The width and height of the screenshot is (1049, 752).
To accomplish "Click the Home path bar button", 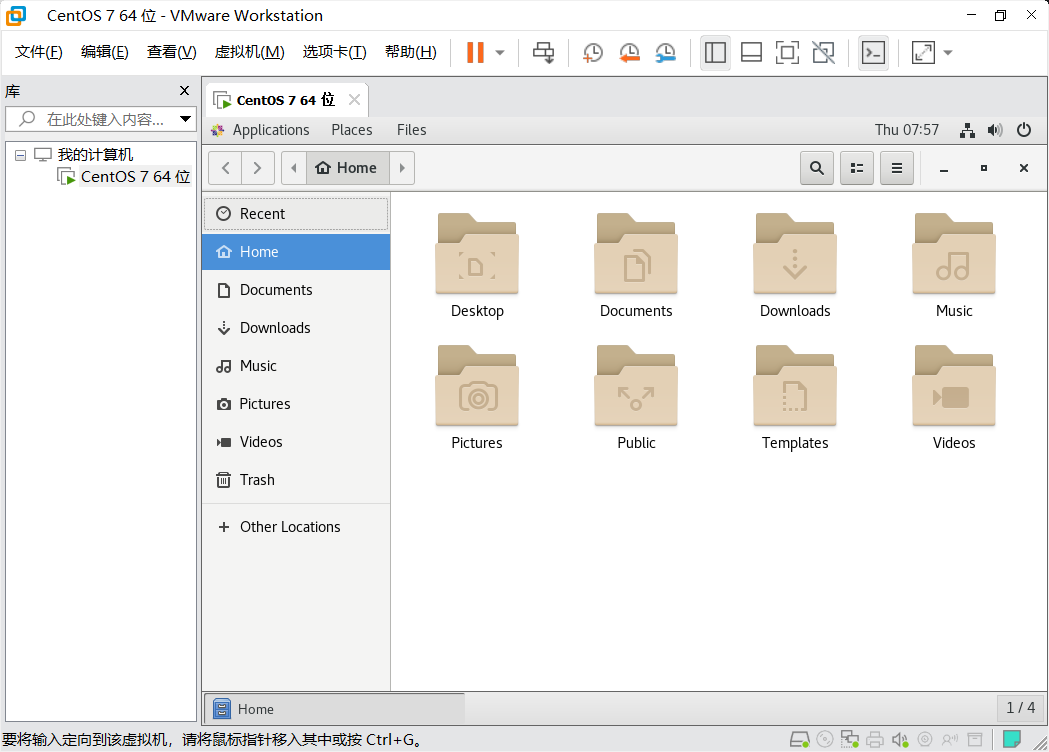I will point(347,168).
